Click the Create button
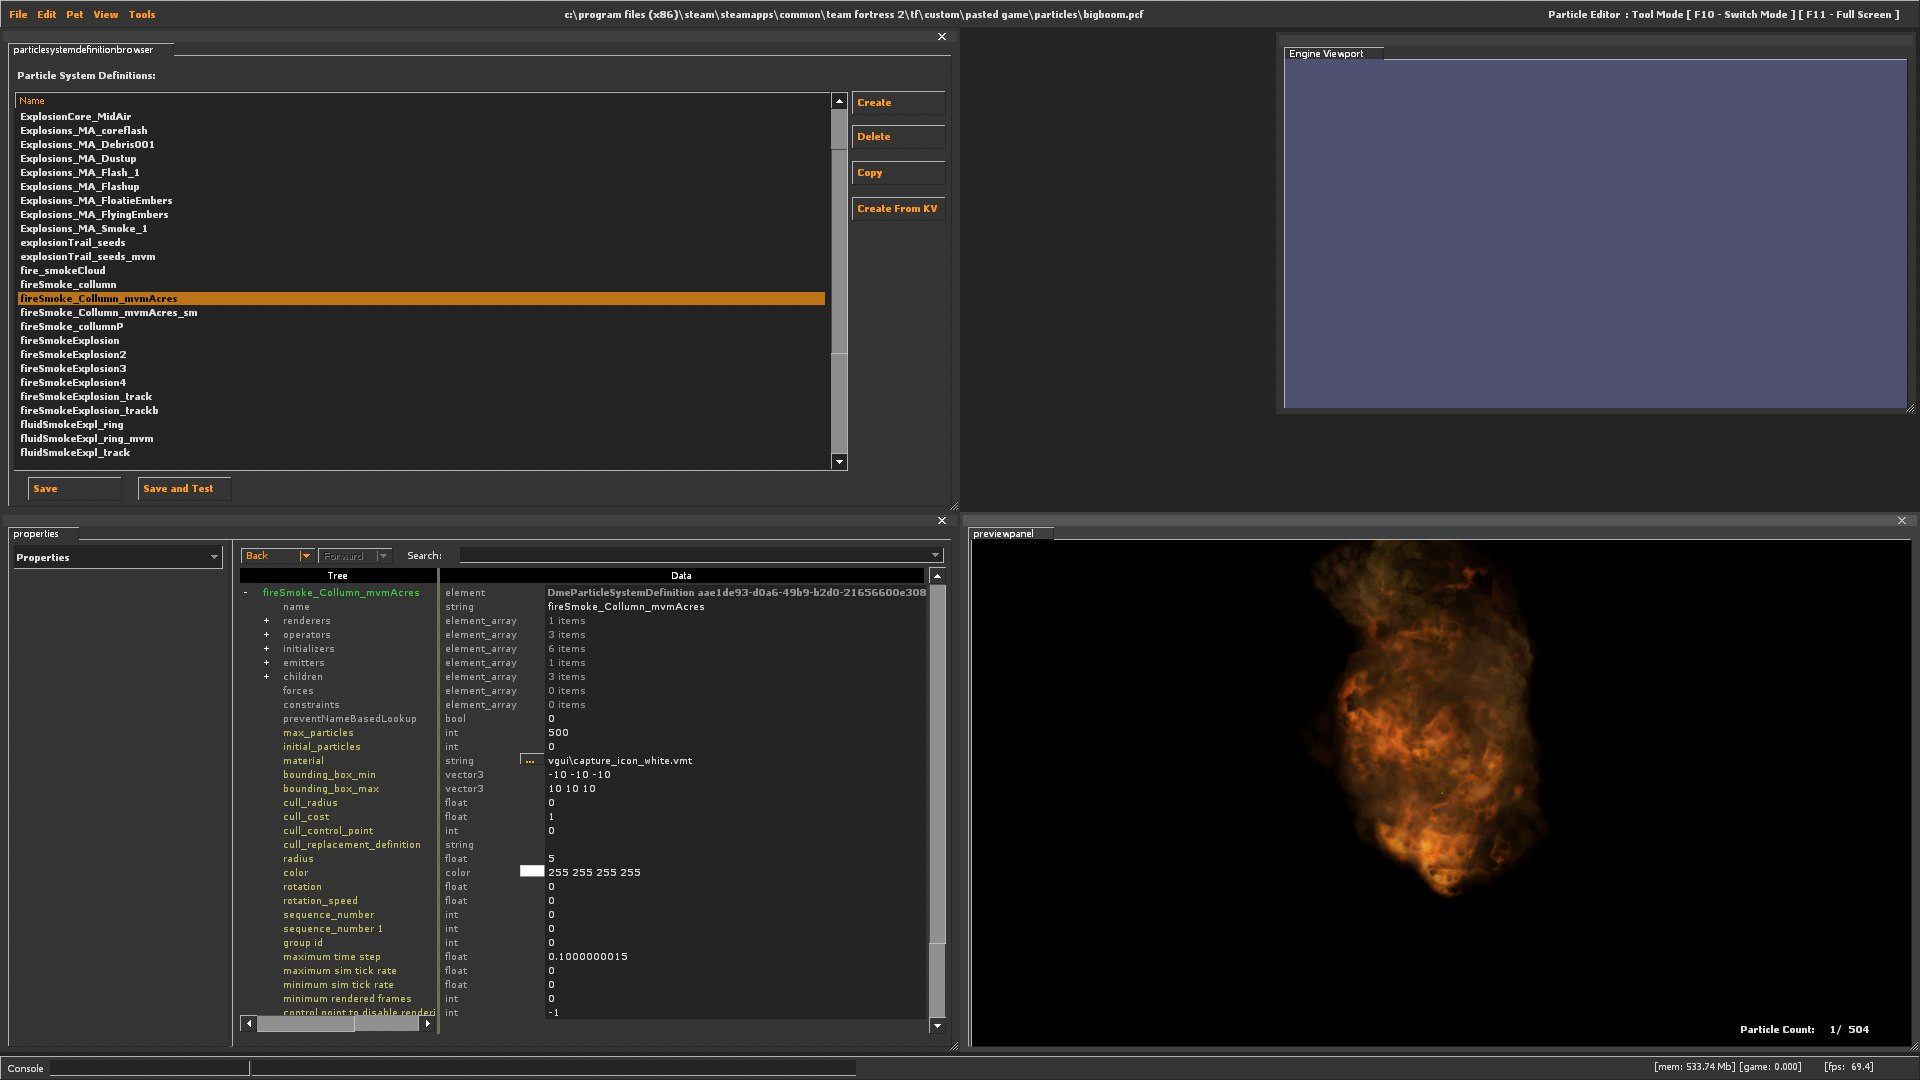 pyautogui.click(x=898, y=103)
